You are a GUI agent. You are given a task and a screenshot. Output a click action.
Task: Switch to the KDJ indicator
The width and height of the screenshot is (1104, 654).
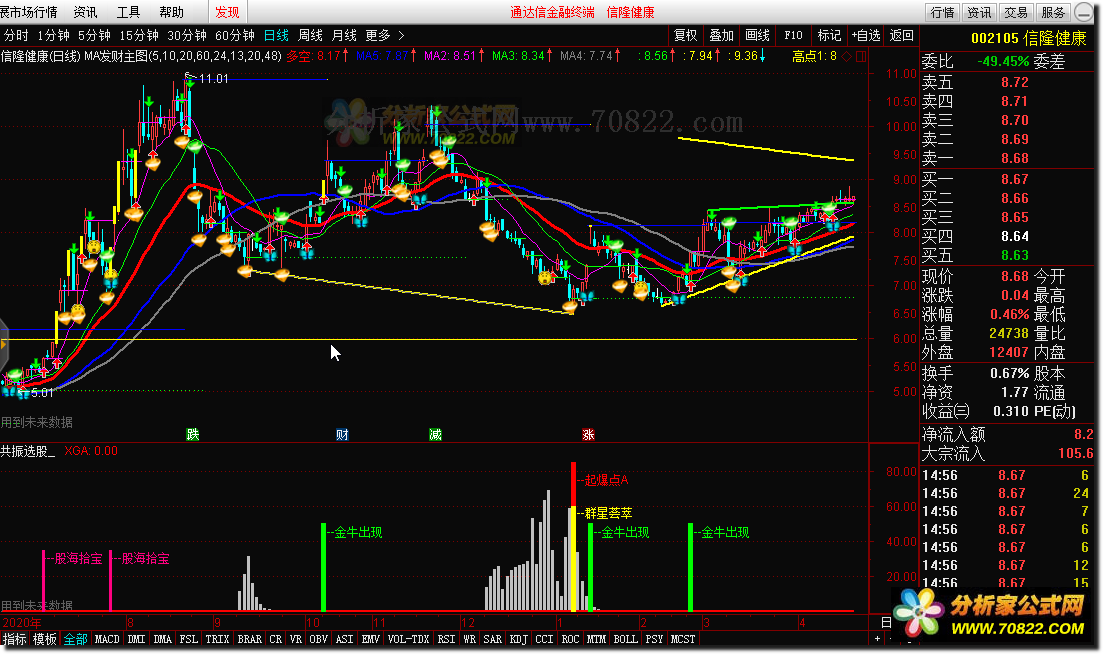click(518, 639)
